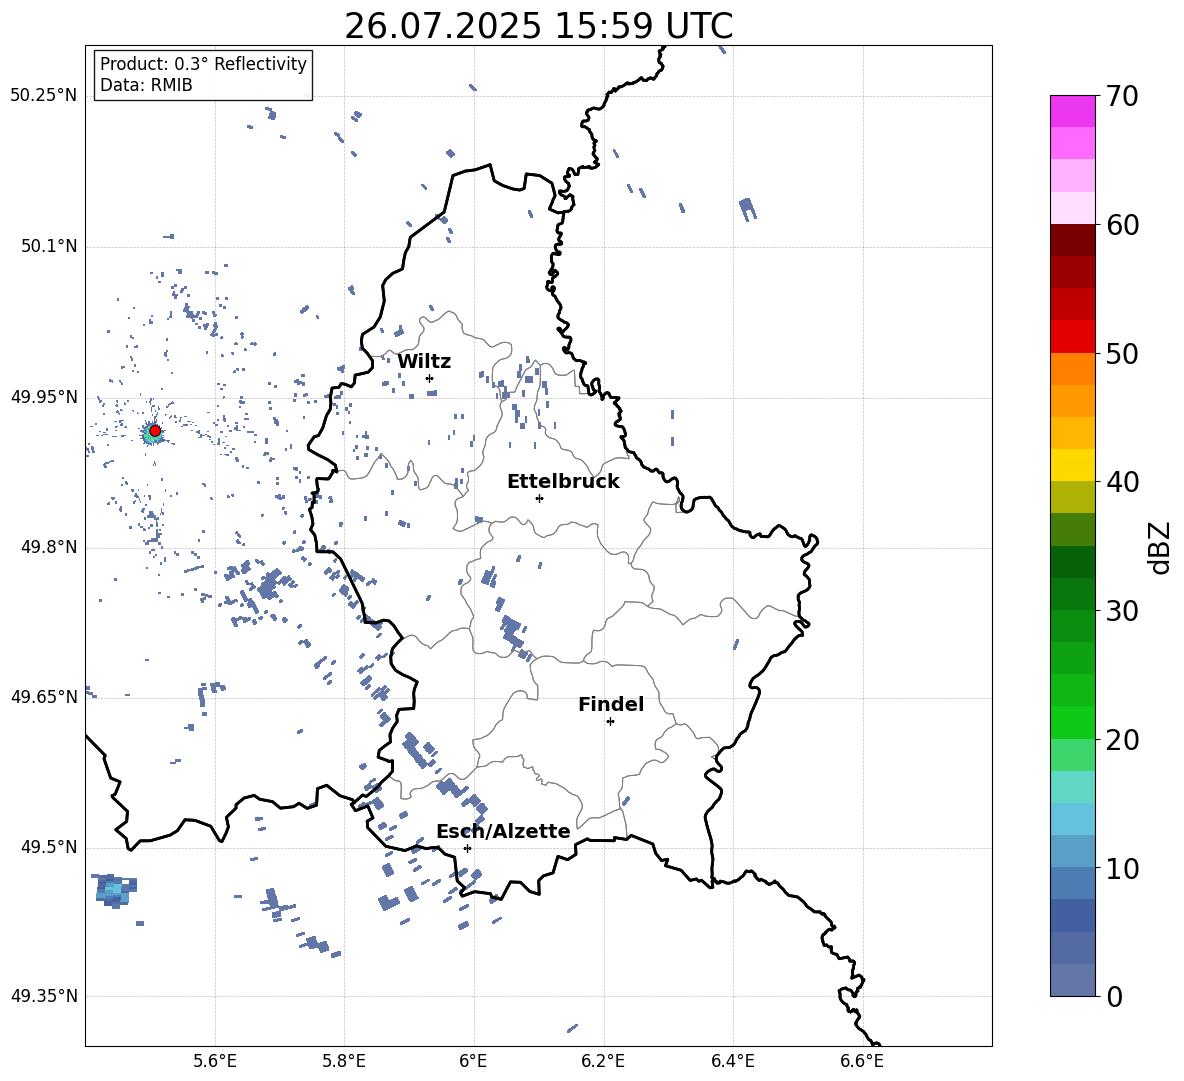
Task: Click the 49.5°N latitude label
Action: (x=48, y=847)
